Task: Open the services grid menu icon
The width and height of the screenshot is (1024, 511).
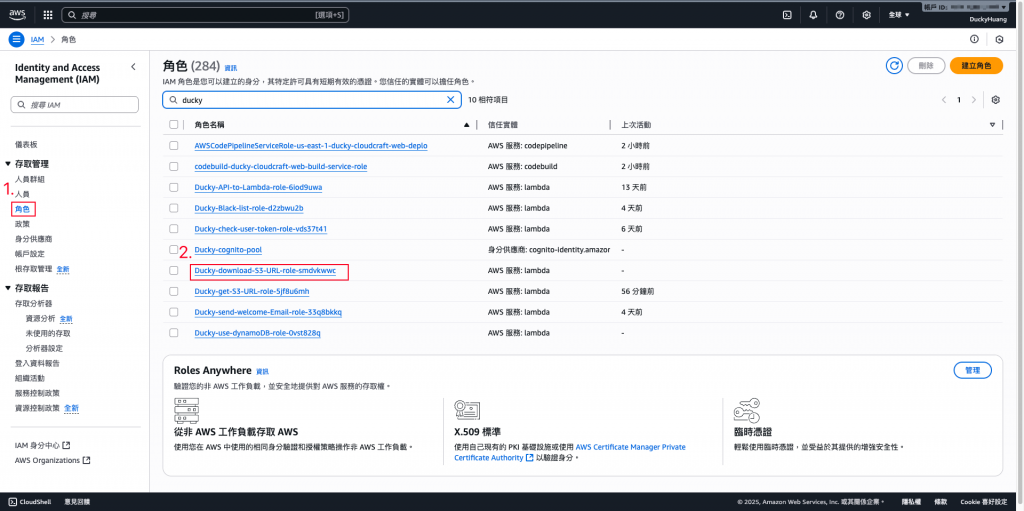Action: pos(48,14)
